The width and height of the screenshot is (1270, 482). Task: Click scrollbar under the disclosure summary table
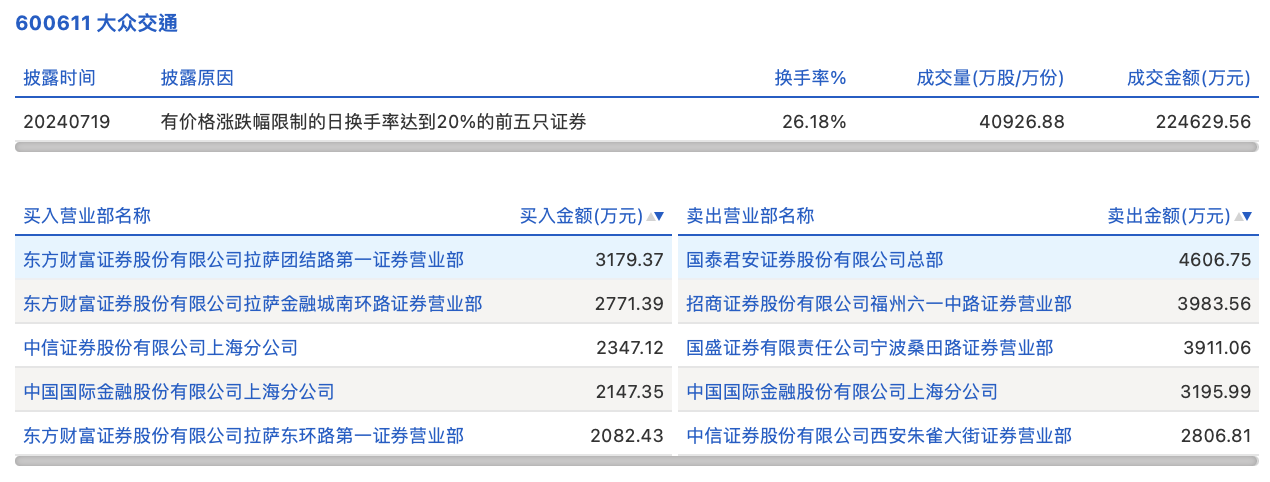tap(636, 147)
